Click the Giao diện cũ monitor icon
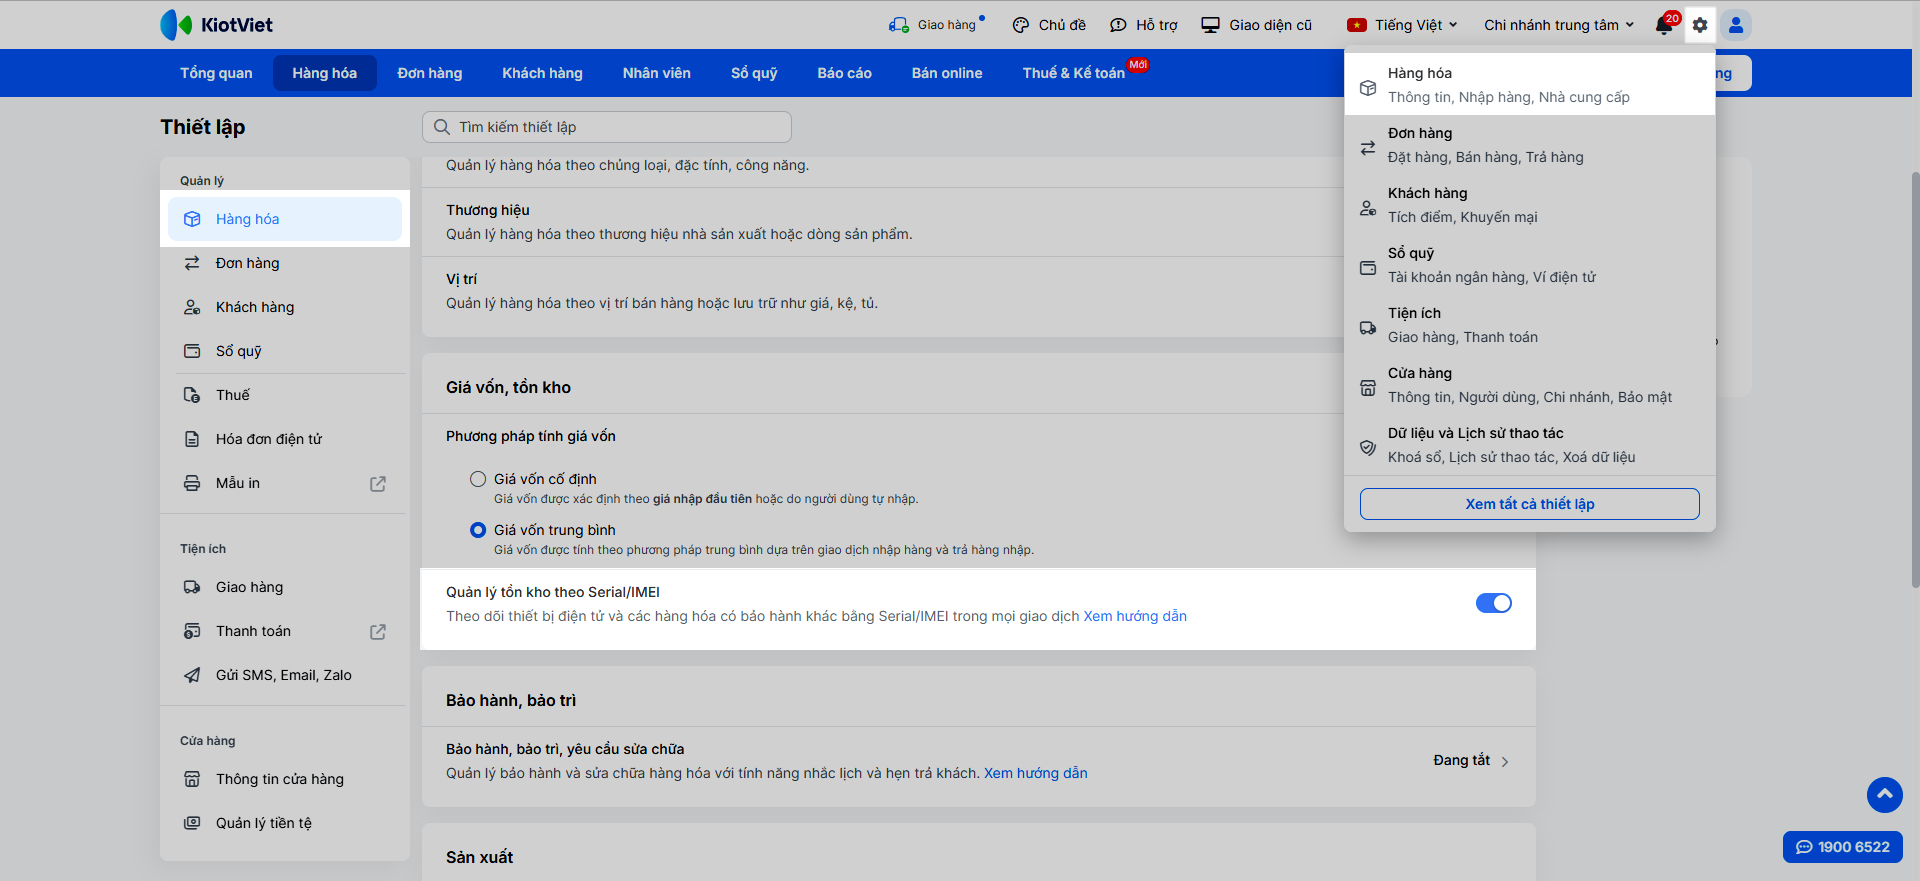 [x=1210, y=25]
